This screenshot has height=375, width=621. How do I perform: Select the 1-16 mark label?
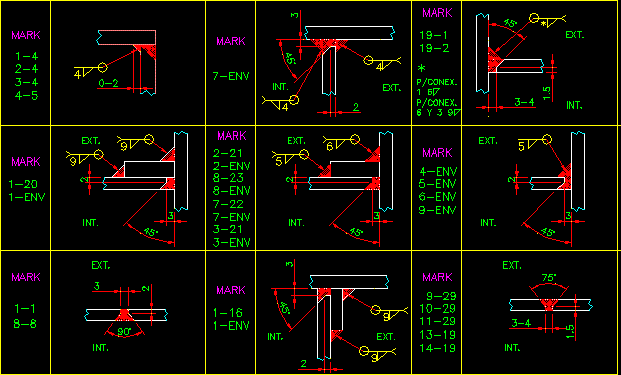point(228,313)
